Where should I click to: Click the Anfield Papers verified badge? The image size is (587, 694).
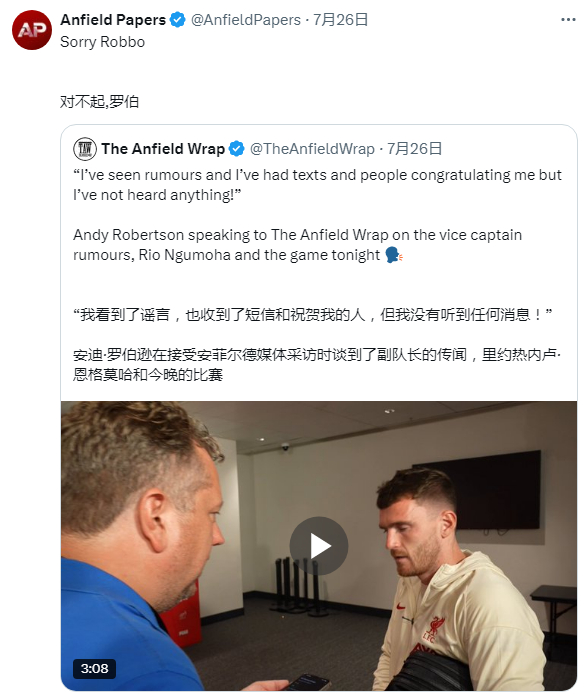pos(178,20)
